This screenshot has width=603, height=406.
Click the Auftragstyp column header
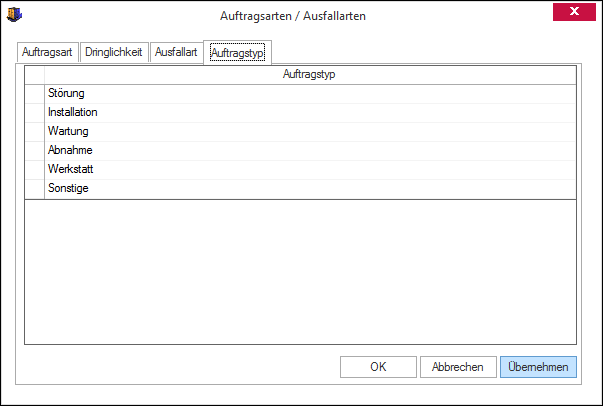[x=310, y=74]
